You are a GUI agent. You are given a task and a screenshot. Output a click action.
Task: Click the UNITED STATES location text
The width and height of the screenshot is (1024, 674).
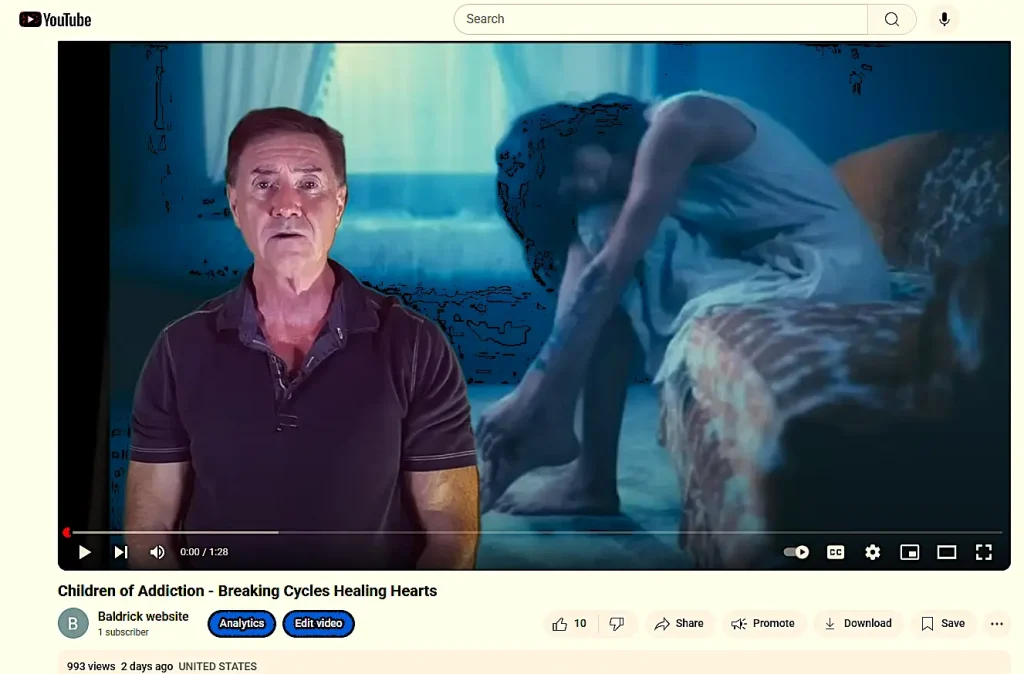tap(217, 666)
